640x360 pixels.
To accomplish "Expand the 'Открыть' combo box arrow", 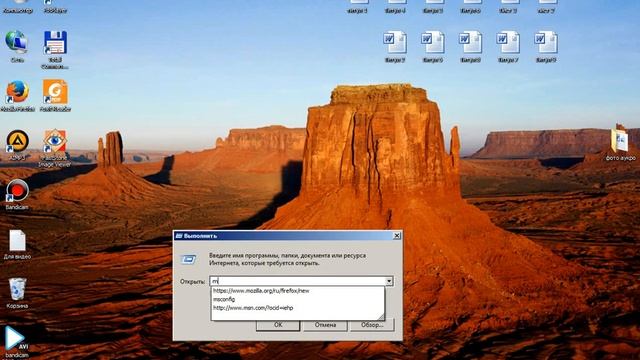I will [389, 281].
